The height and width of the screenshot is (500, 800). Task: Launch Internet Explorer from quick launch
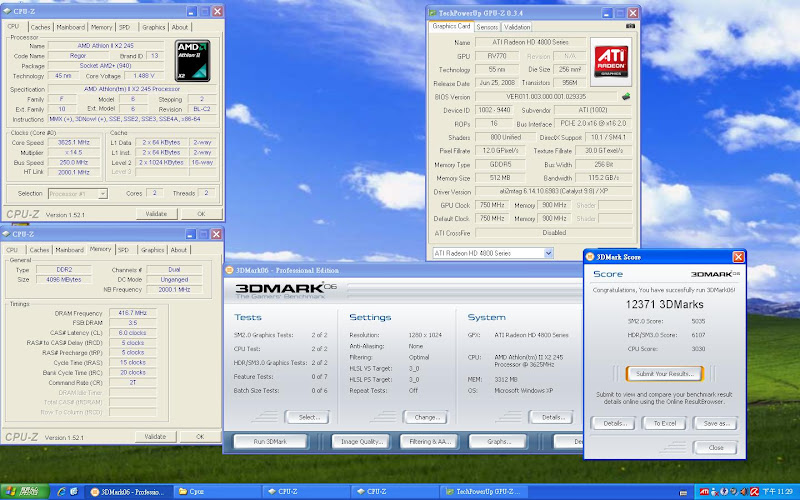[62, 492]
